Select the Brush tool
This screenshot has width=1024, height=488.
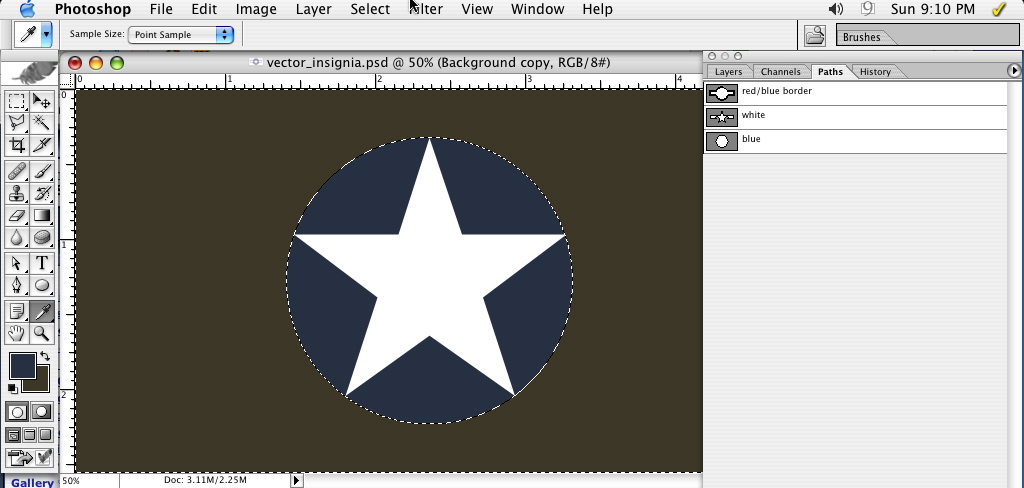point(42,172)
